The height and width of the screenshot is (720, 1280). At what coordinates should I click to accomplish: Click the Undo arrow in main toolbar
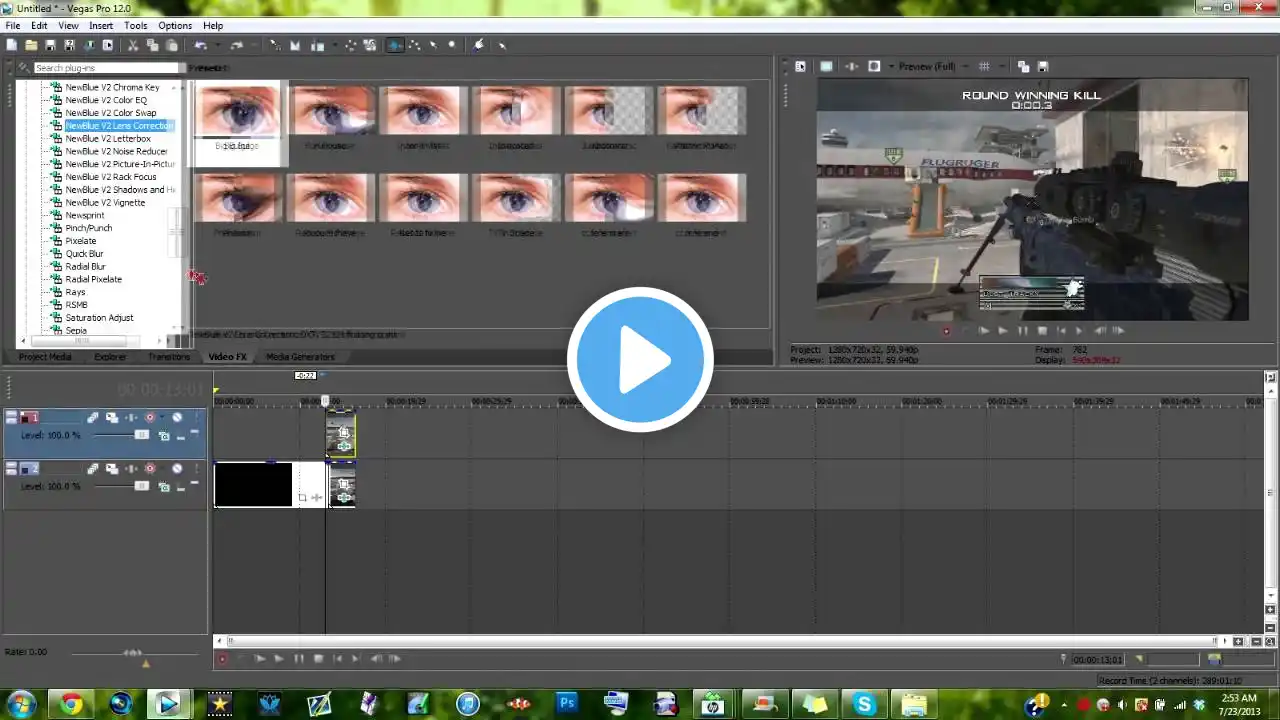(x=200, y=45)
